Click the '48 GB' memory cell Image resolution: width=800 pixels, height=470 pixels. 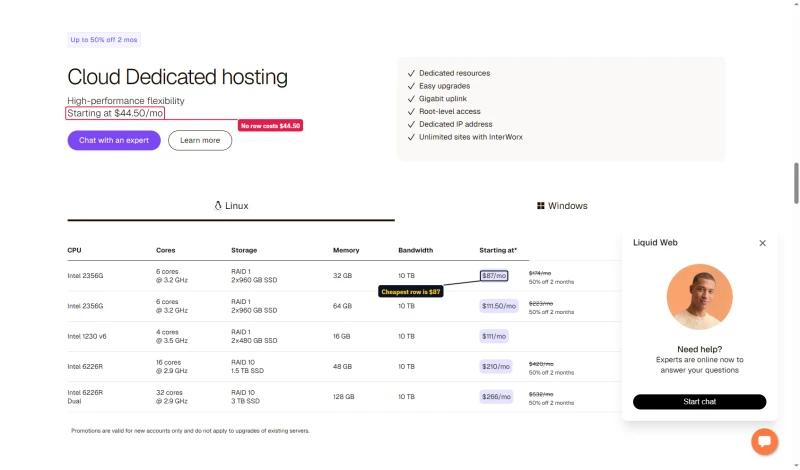click(x=342, y=366)
